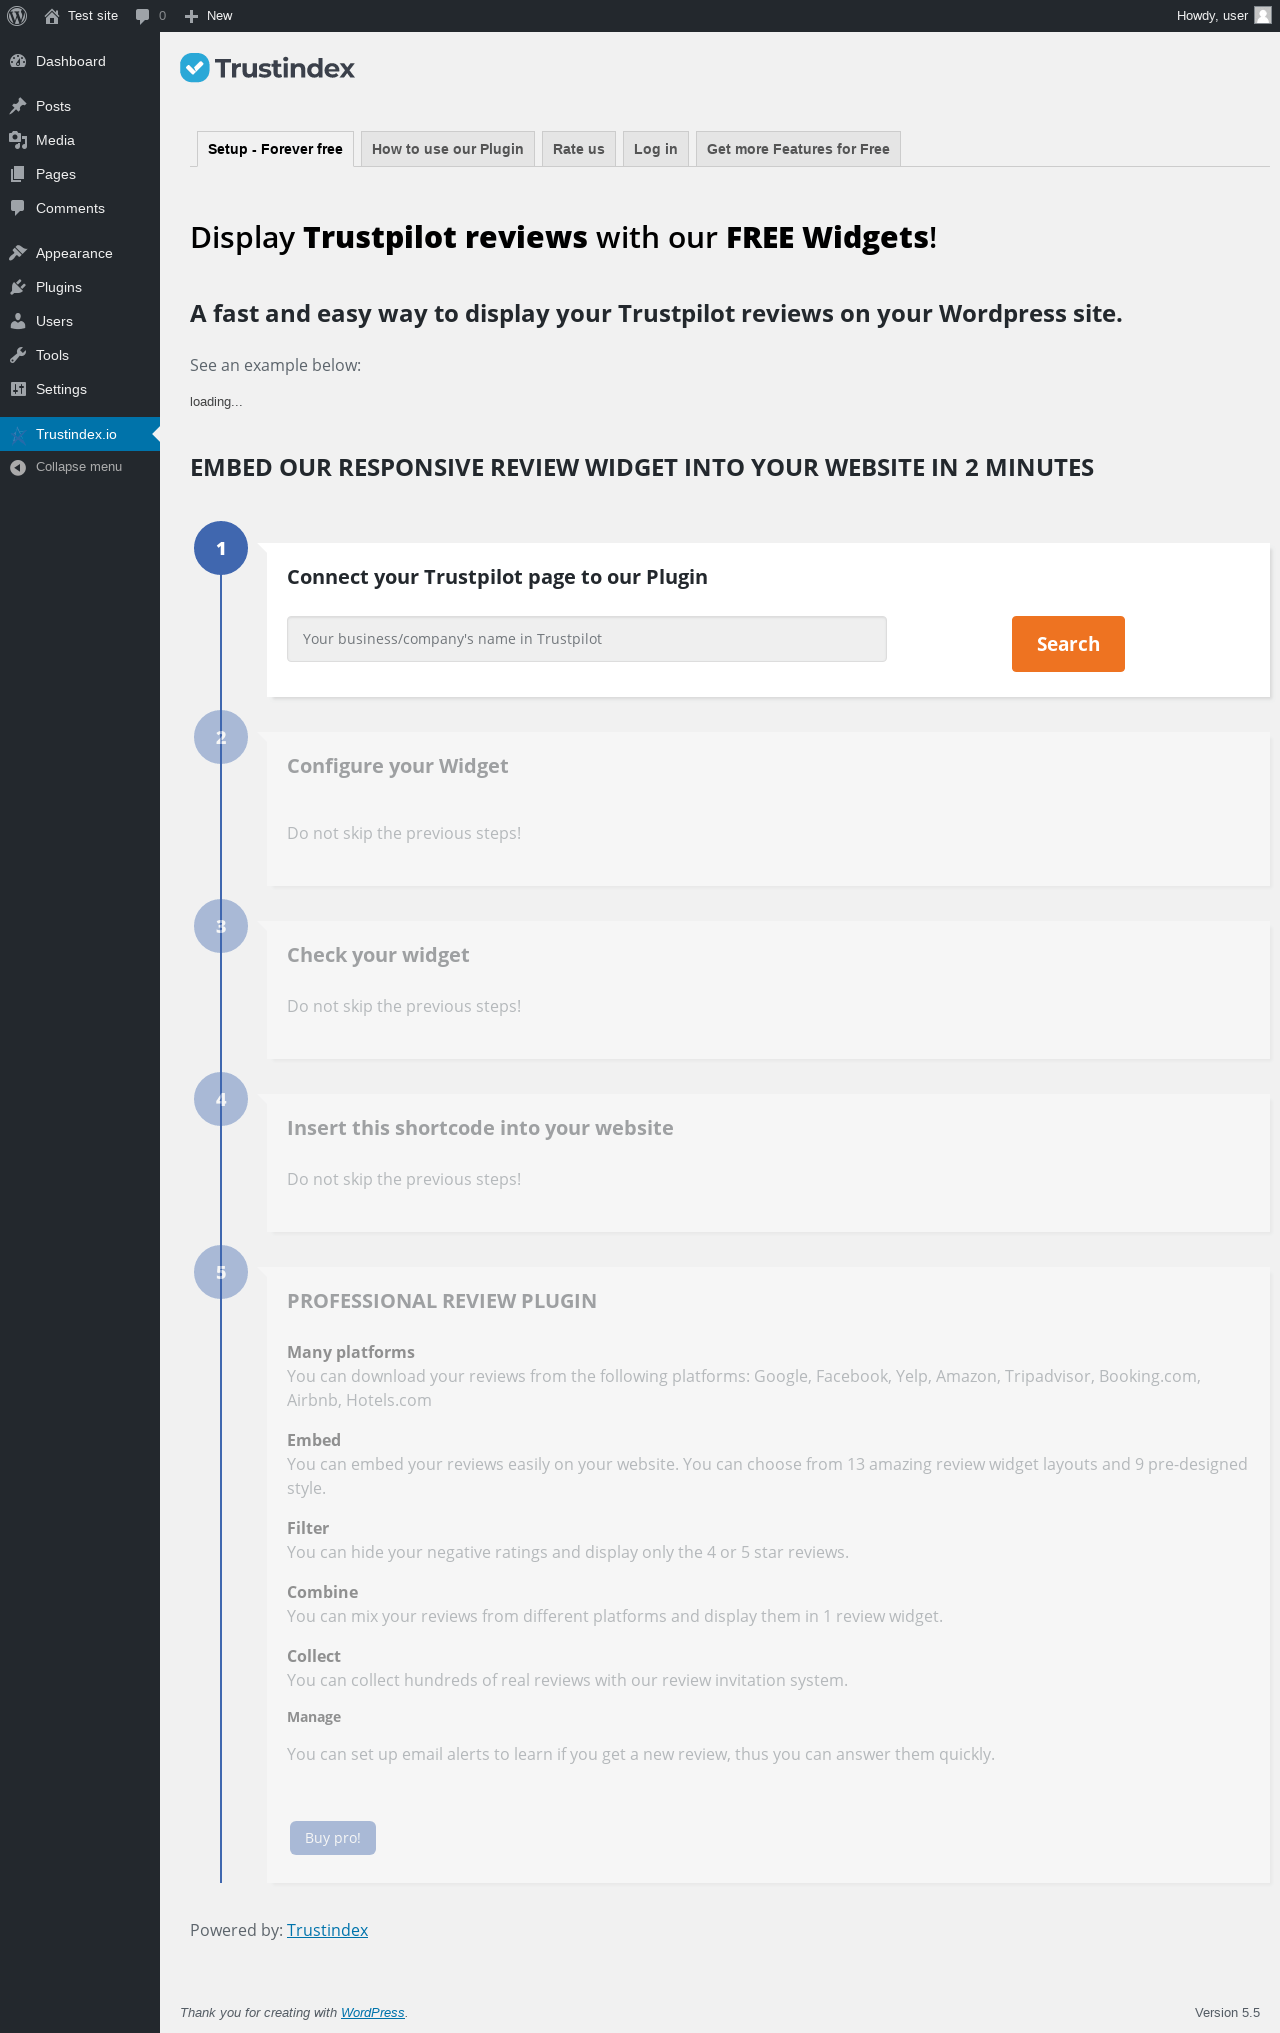This screenshot has height=2033, width=1280.
Task: Open the Tools menu item
Action: [80, 355]
